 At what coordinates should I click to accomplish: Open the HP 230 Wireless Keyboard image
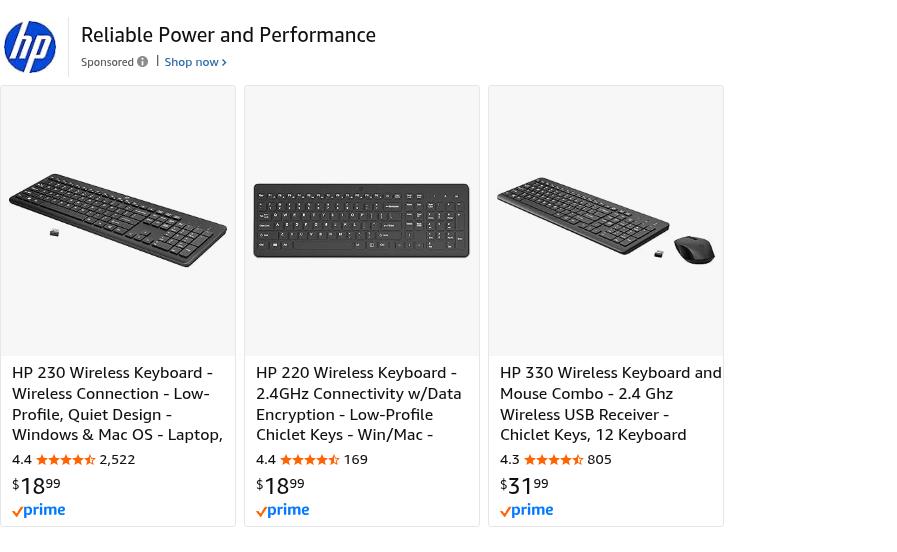tap(118, 220)
